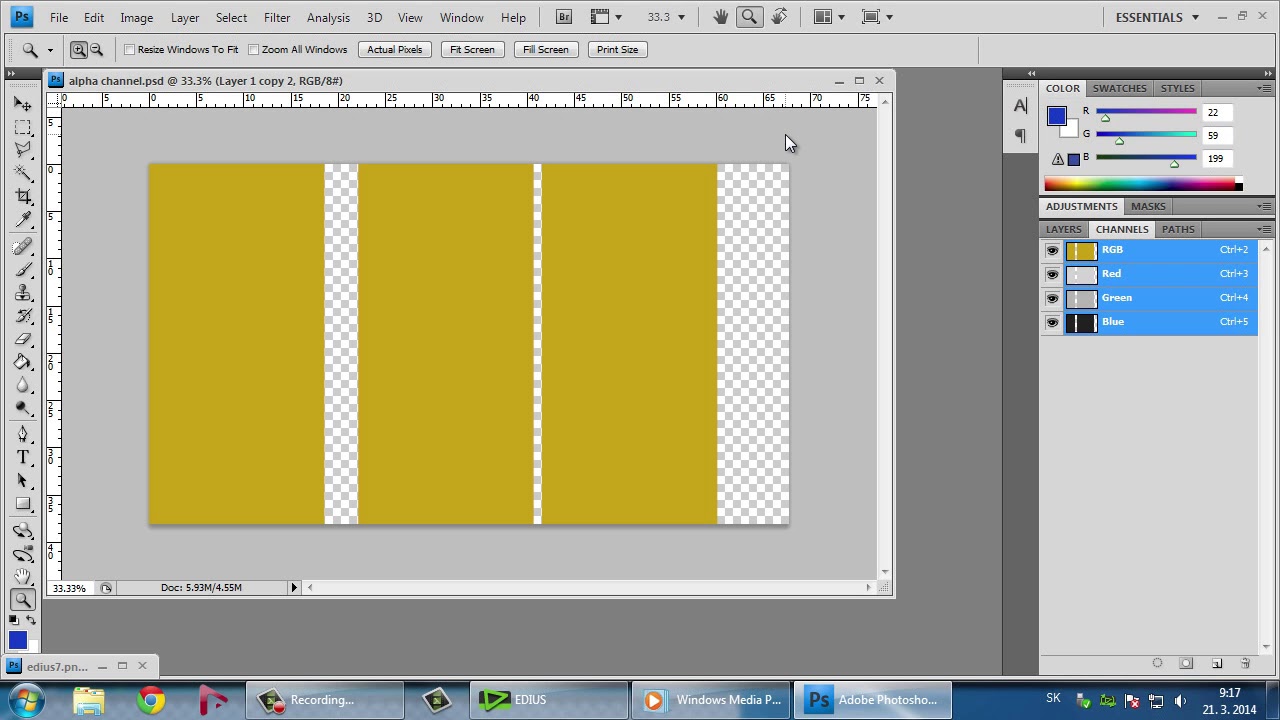
Task: Select the Dodge tool
Action: pos(23,408)
